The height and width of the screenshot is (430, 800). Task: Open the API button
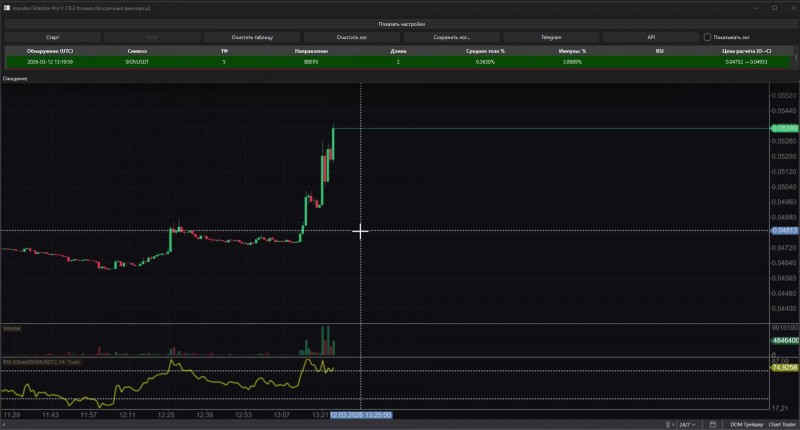click(651, 37)
